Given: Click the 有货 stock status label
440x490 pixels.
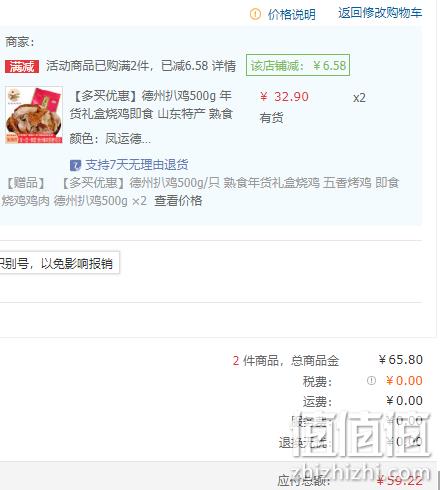Looking at the screenshot, I should tap(271, 118).
